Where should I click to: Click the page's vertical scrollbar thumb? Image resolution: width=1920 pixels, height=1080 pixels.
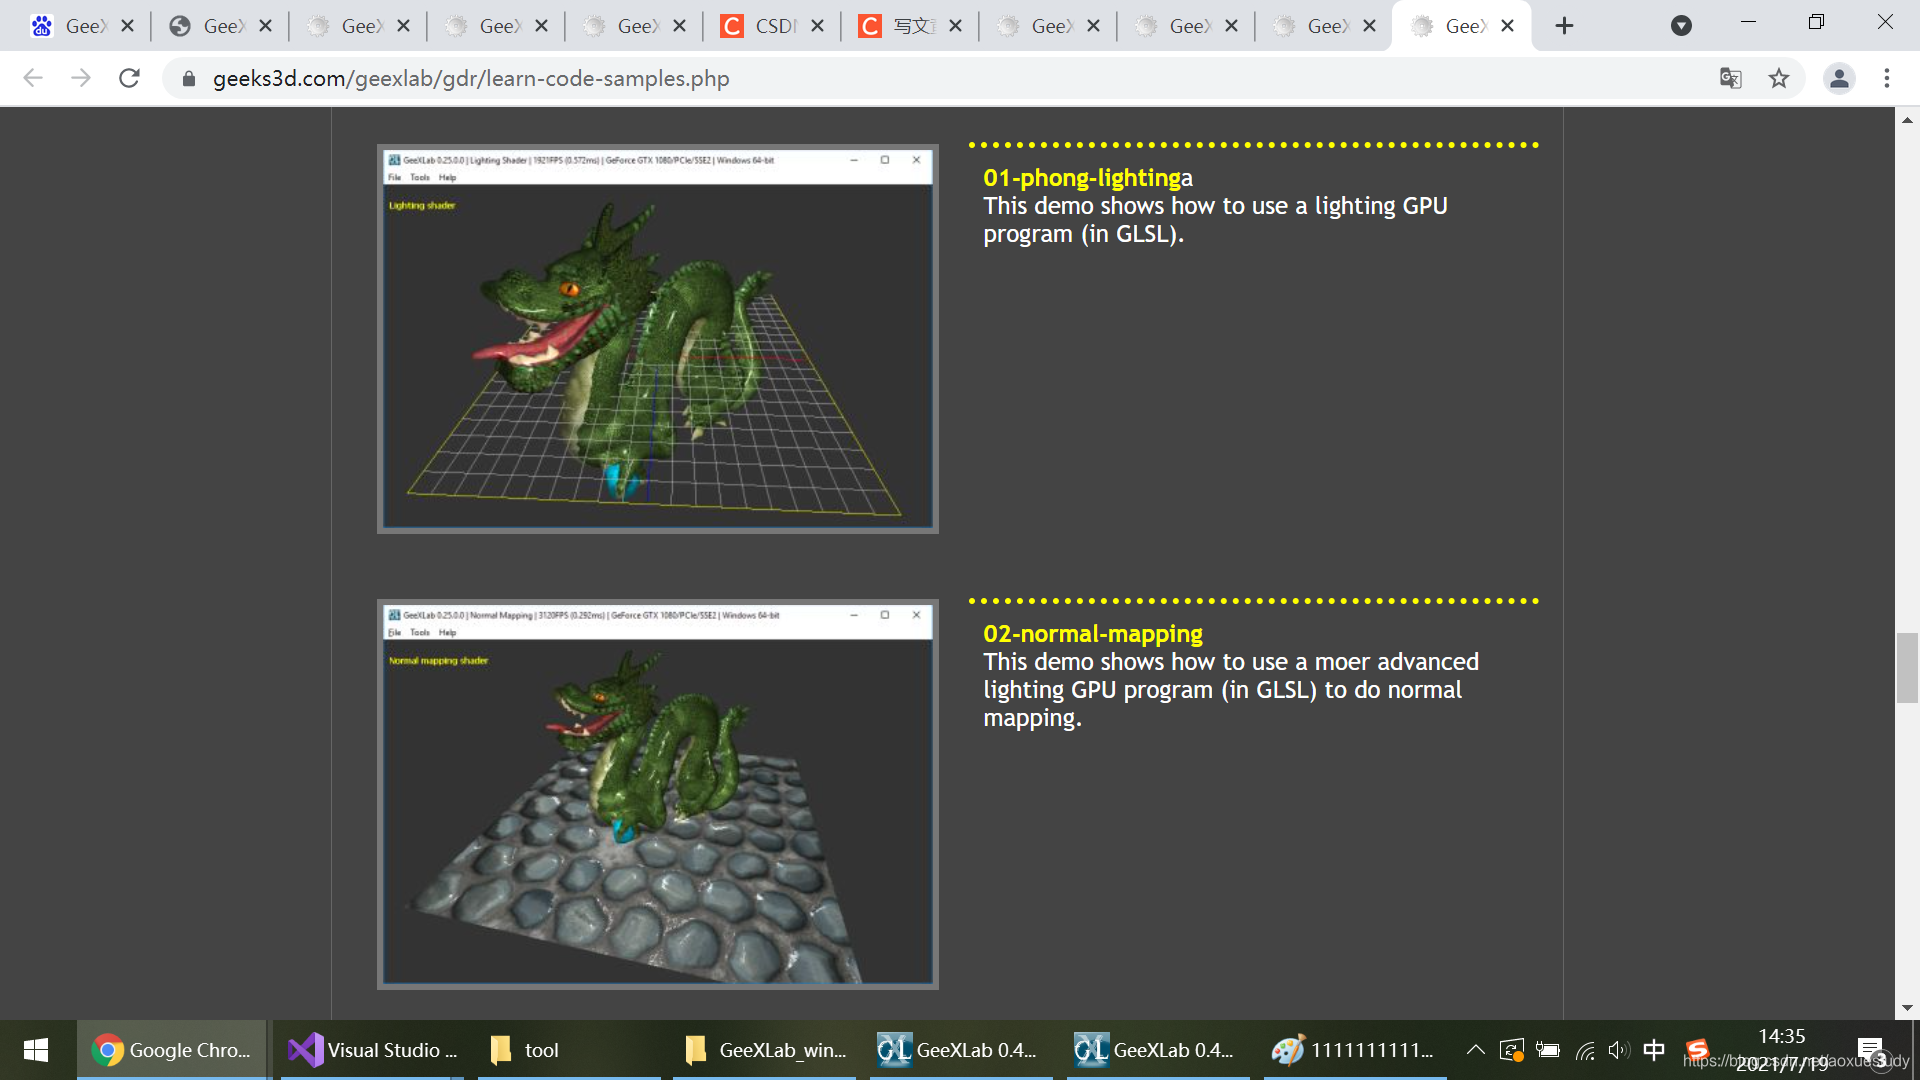[x=1907, y=668]
